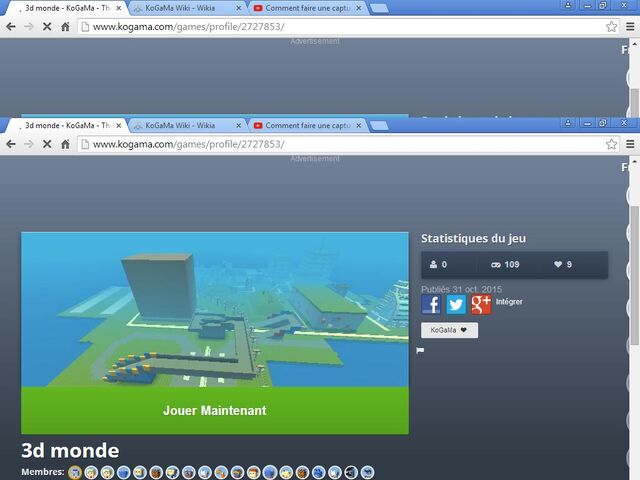Click 'Statistiques du jeu' heading
This screenshot has height=480, width=640.
473,238
